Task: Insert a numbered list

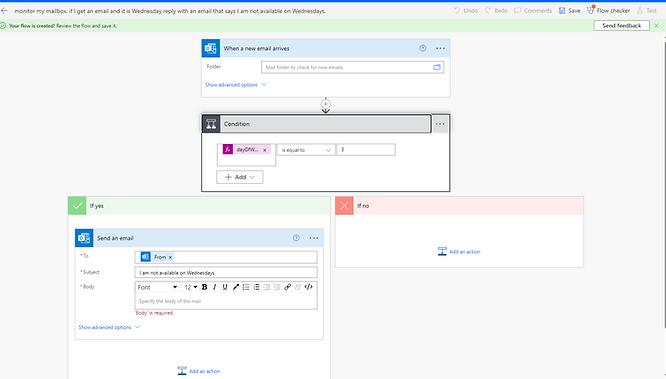Action: pos(257,287)
